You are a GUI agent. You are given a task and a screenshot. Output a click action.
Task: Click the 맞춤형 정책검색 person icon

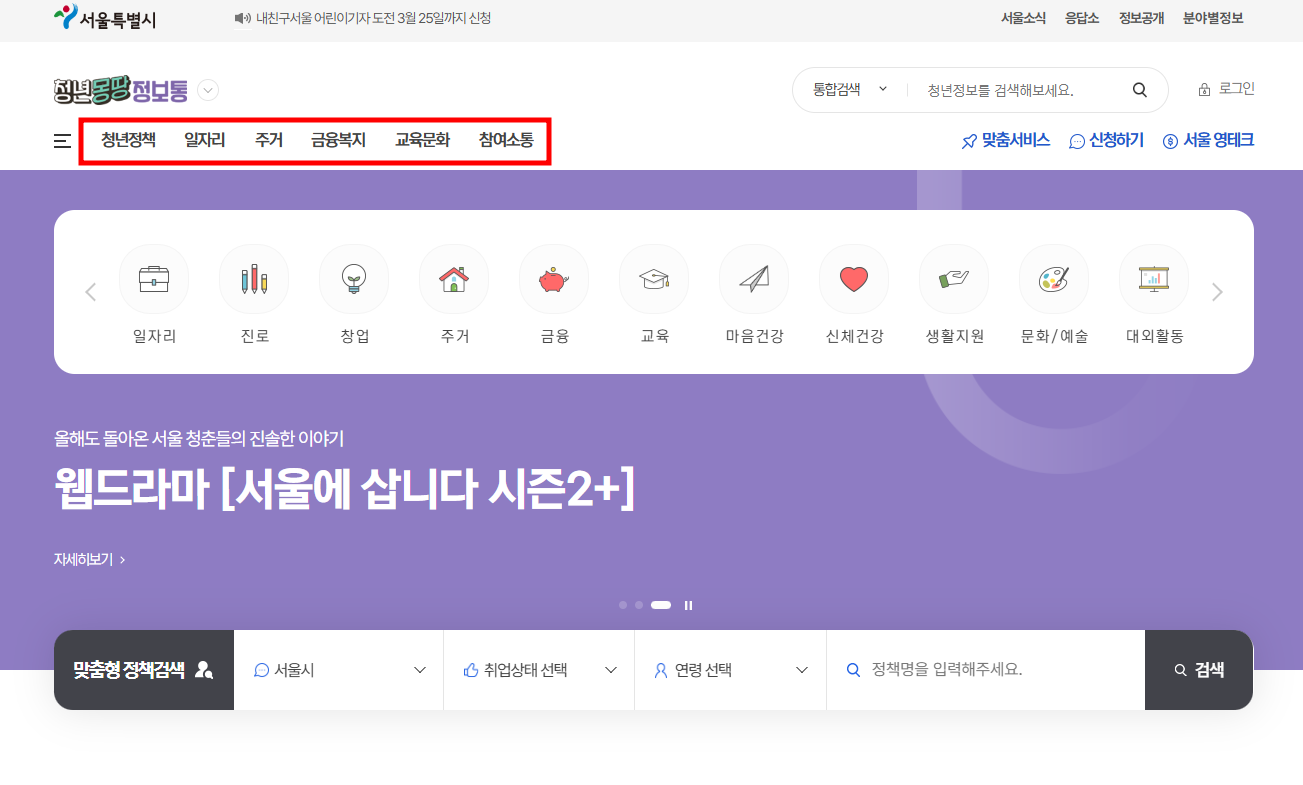point(204,670)
